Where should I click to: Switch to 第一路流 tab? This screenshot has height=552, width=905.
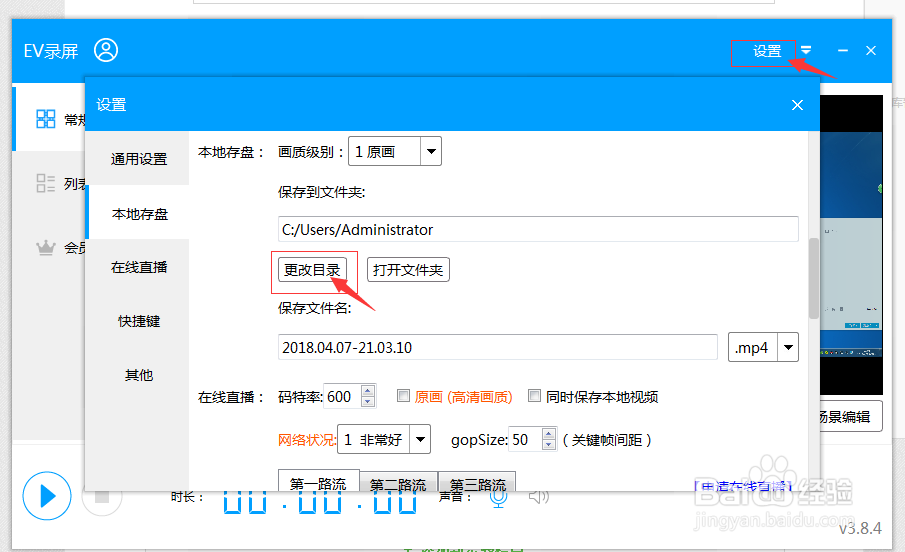(x=319, y=481)
